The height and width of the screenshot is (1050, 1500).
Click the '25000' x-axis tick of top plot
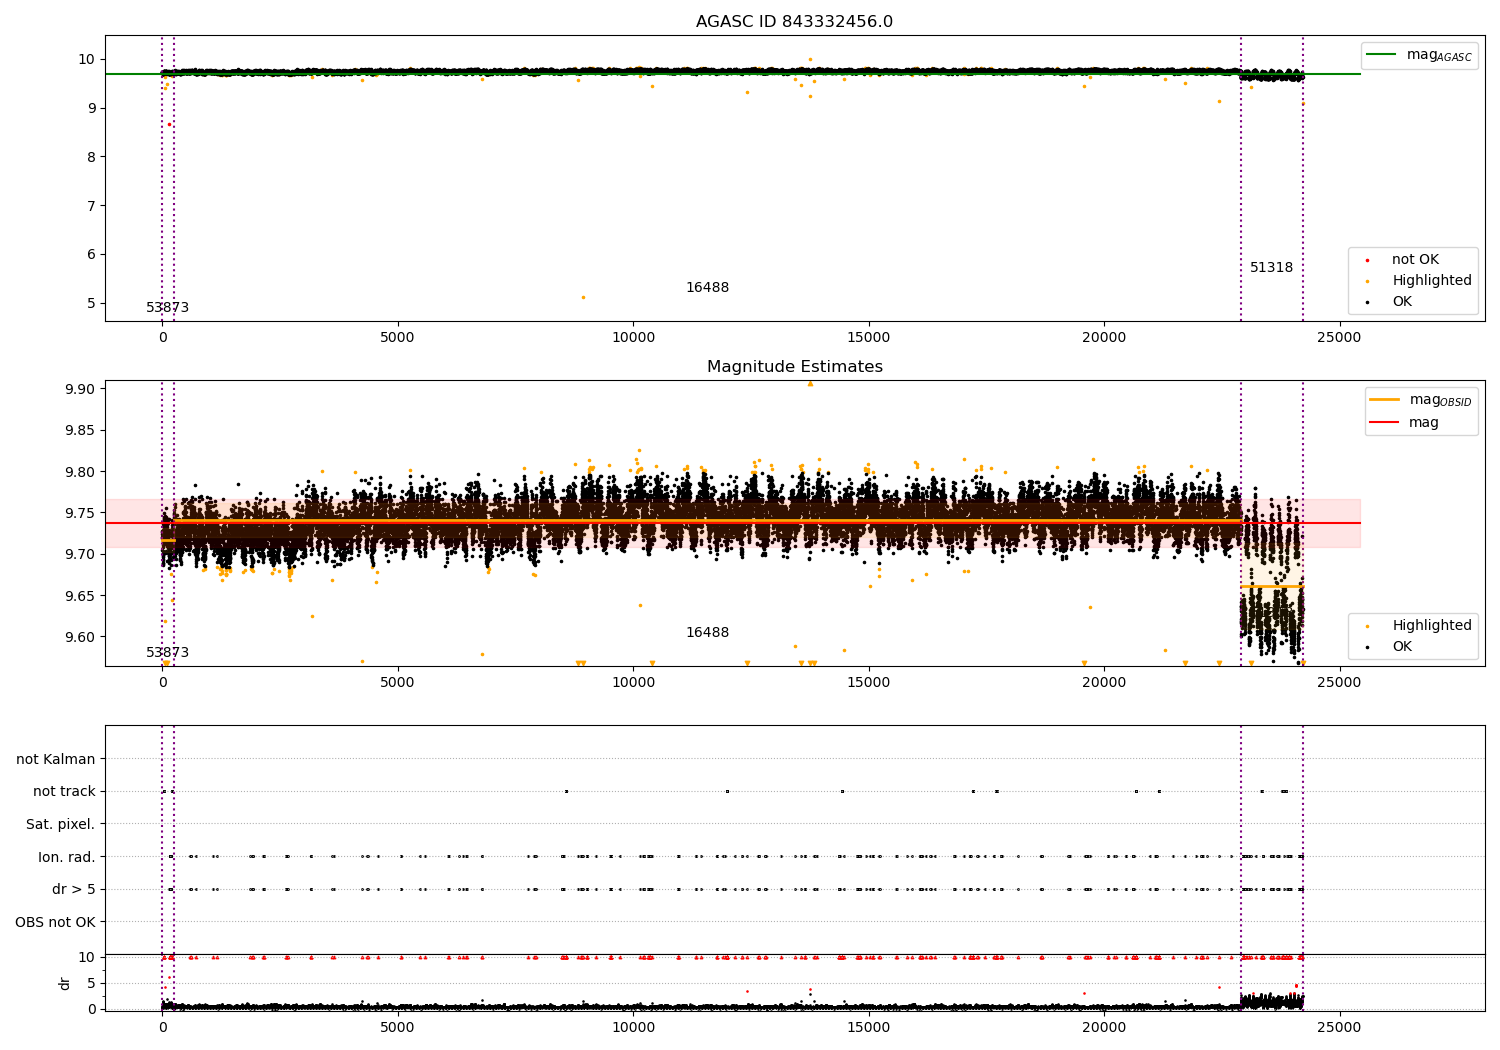tap(1339, 337)
